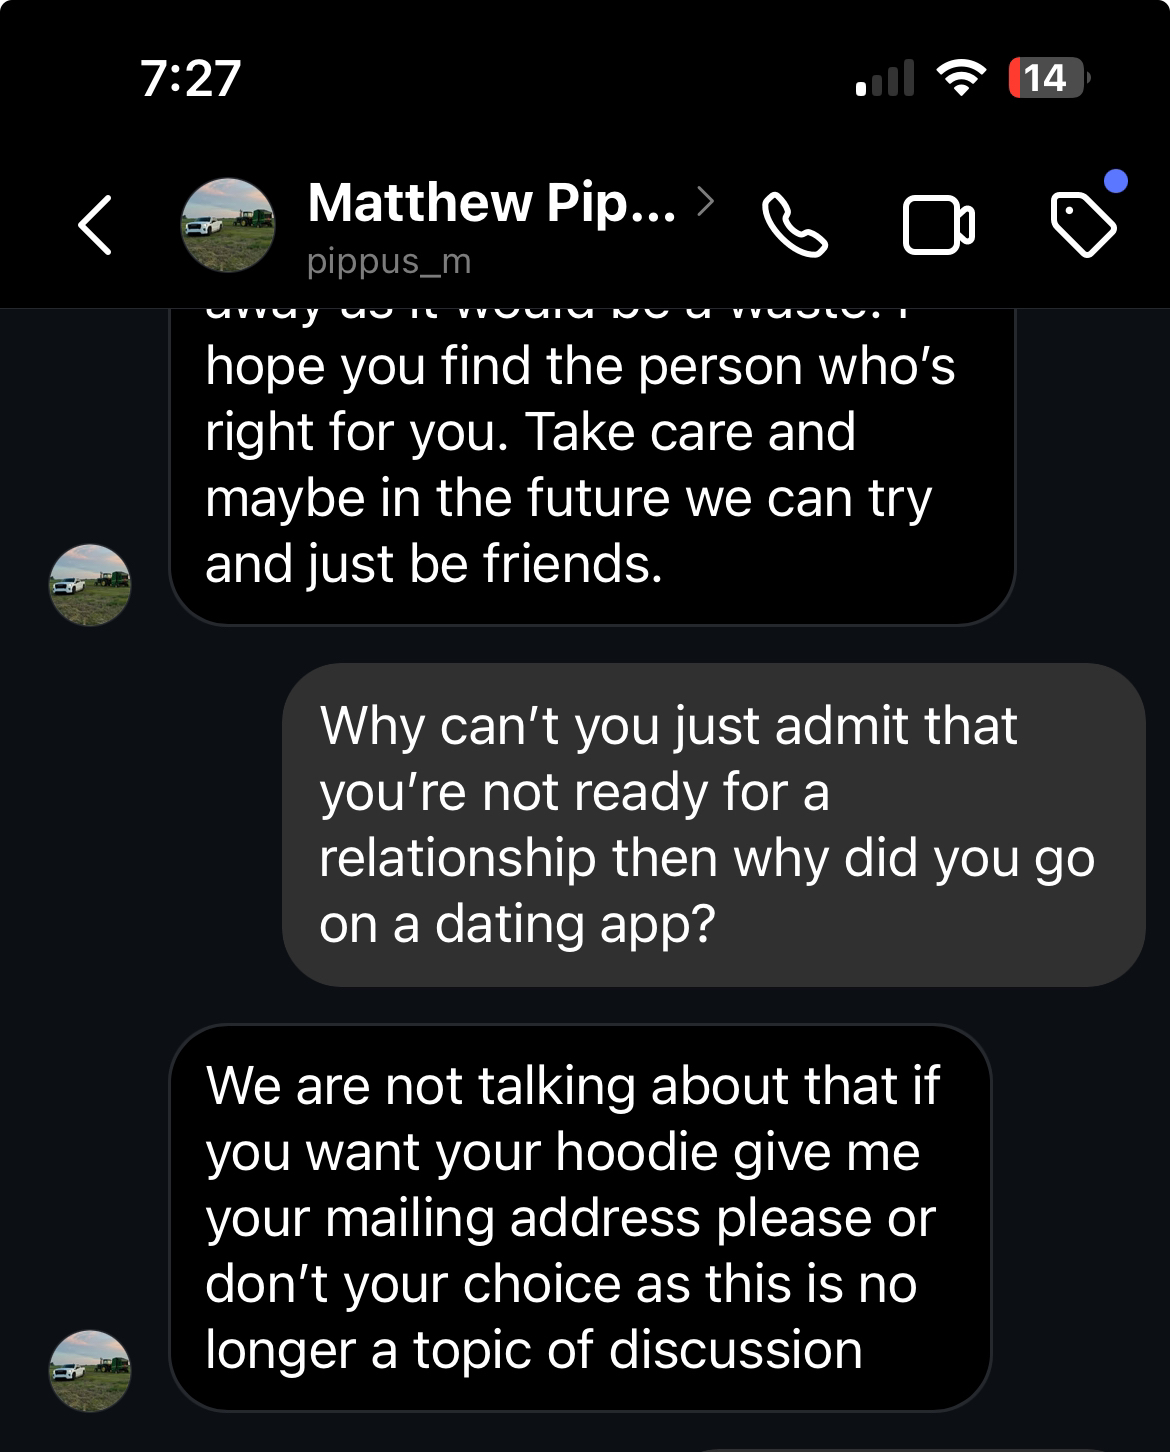Viewport: 1170px width, 1452px height.
Task: Tap the battery indicator showing 14
Action: click(x=1047, y=78)
